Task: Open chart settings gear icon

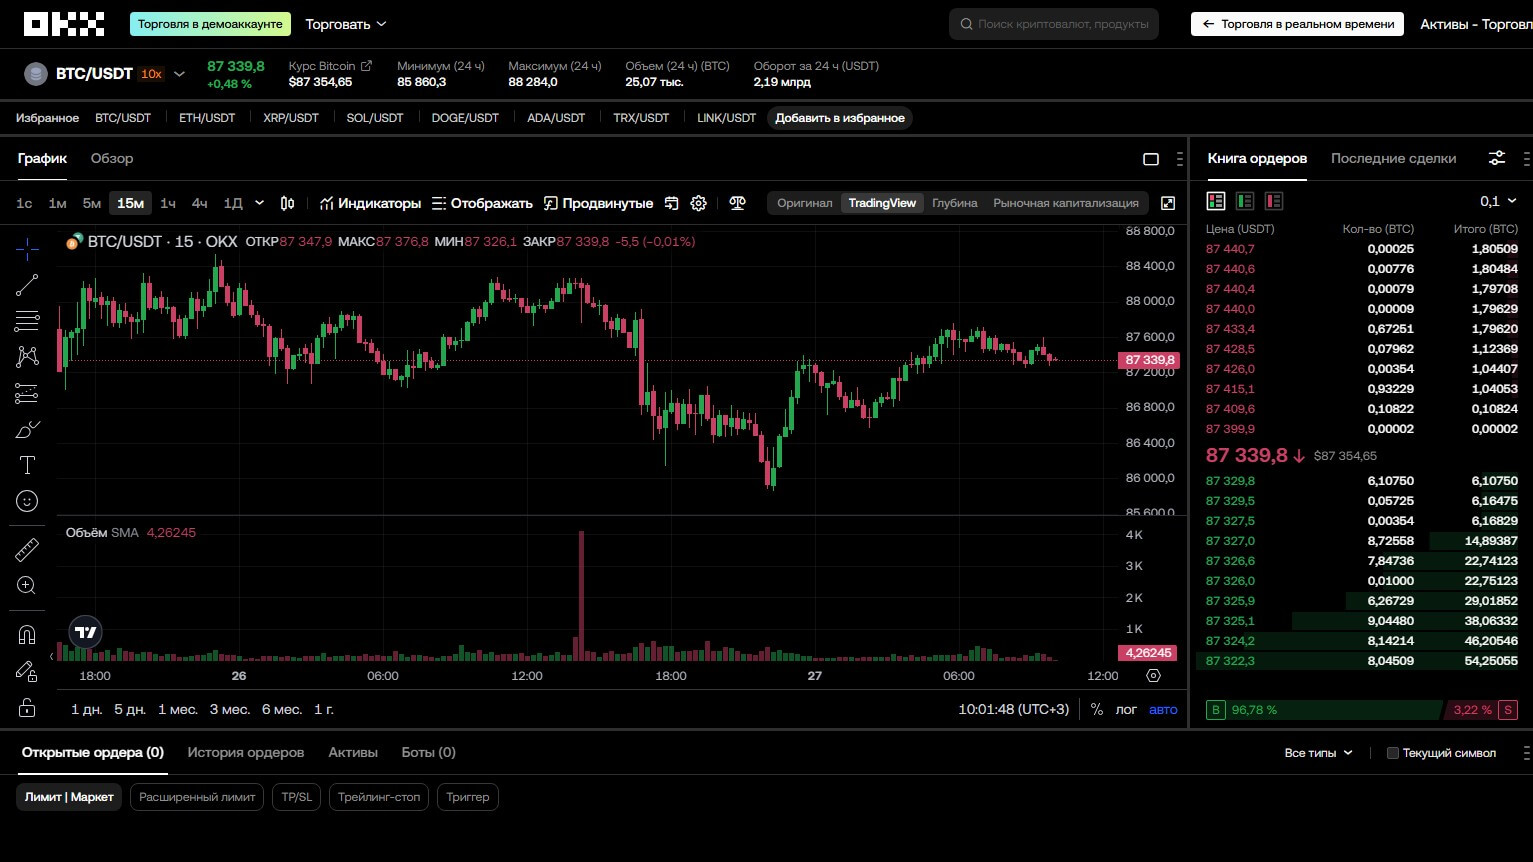Action: point(699,203)
